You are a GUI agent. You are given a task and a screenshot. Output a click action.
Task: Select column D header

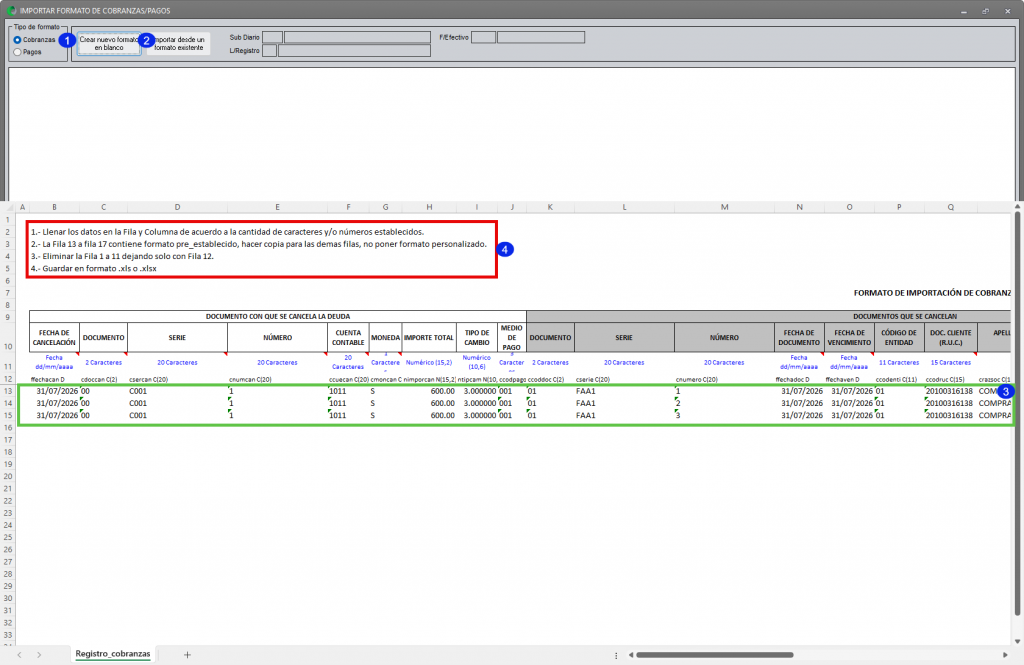coord(177,207)
